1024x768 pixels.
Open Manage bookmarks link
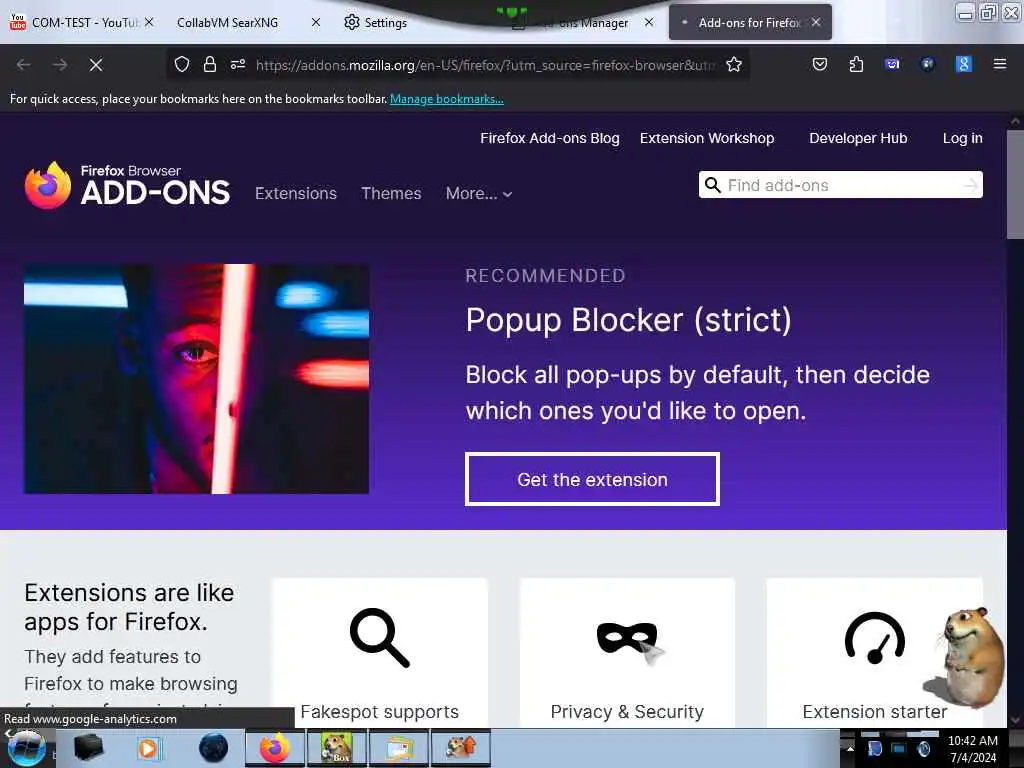click(x=447, y=99)
